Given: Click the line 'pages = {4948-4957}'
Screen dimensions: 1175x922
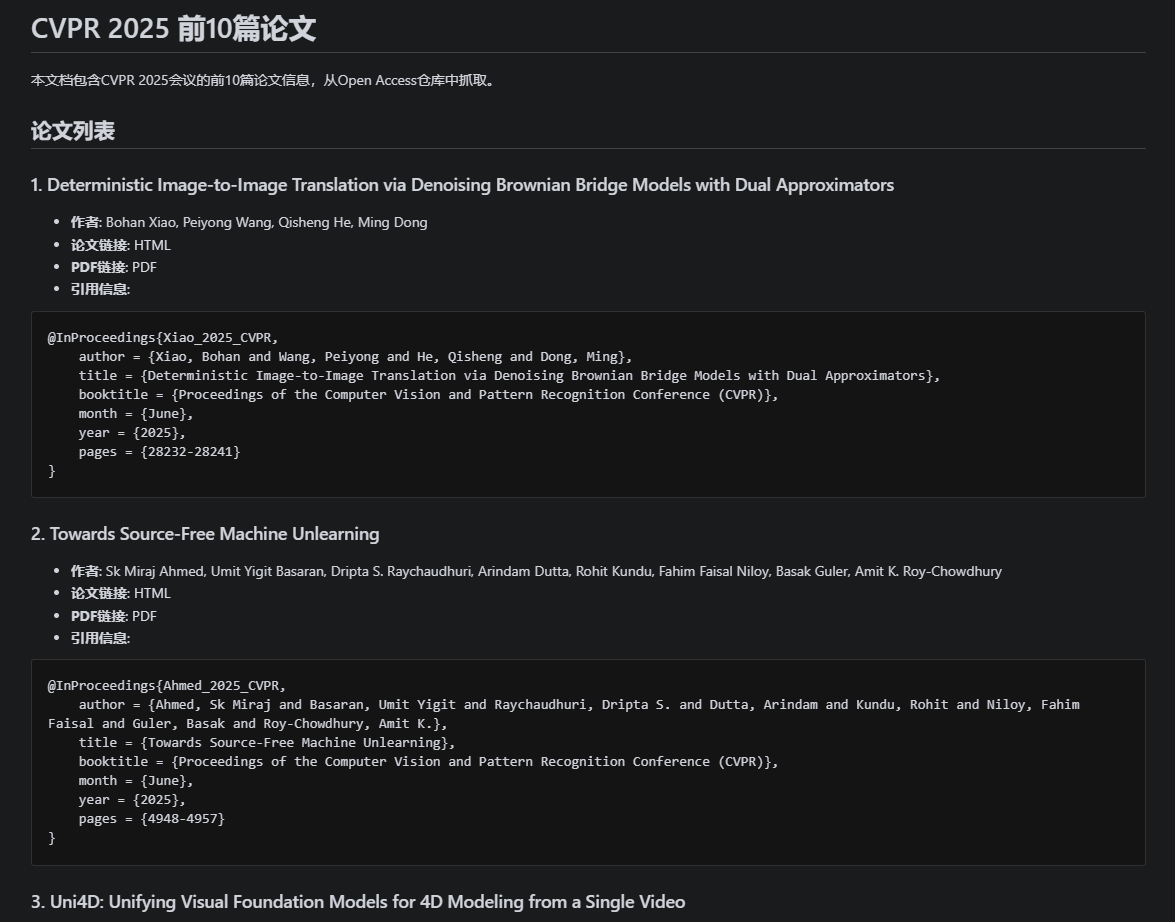Looking at the screenshot, I should coord(151,819).
